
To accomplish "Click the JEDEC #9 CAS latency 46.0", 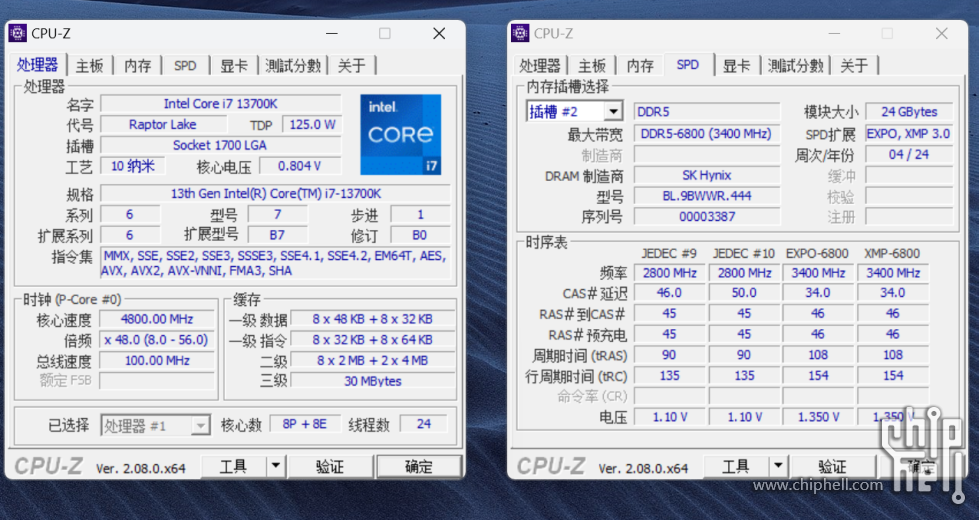I will (x=669, y=293).
